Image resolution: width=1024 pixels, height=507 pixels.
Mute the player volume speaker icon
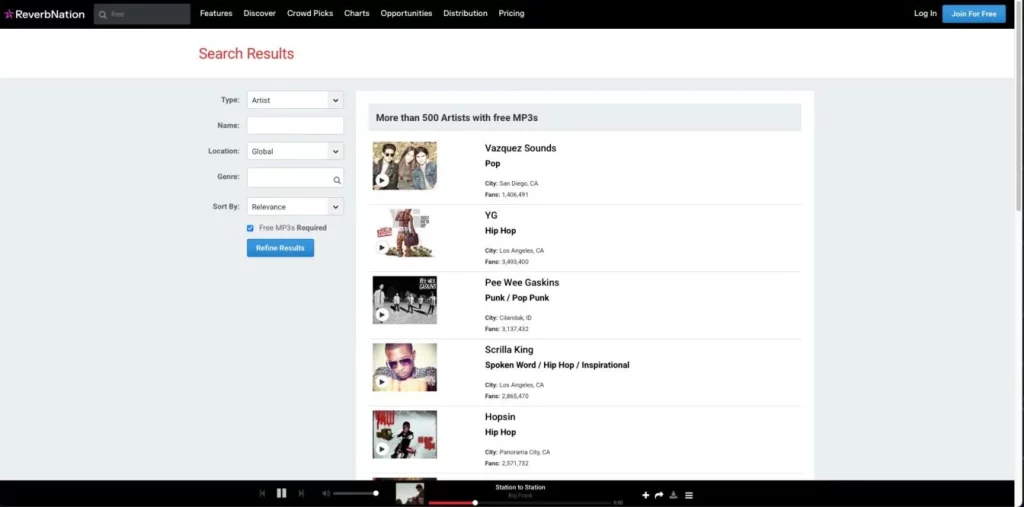[326, 493]
